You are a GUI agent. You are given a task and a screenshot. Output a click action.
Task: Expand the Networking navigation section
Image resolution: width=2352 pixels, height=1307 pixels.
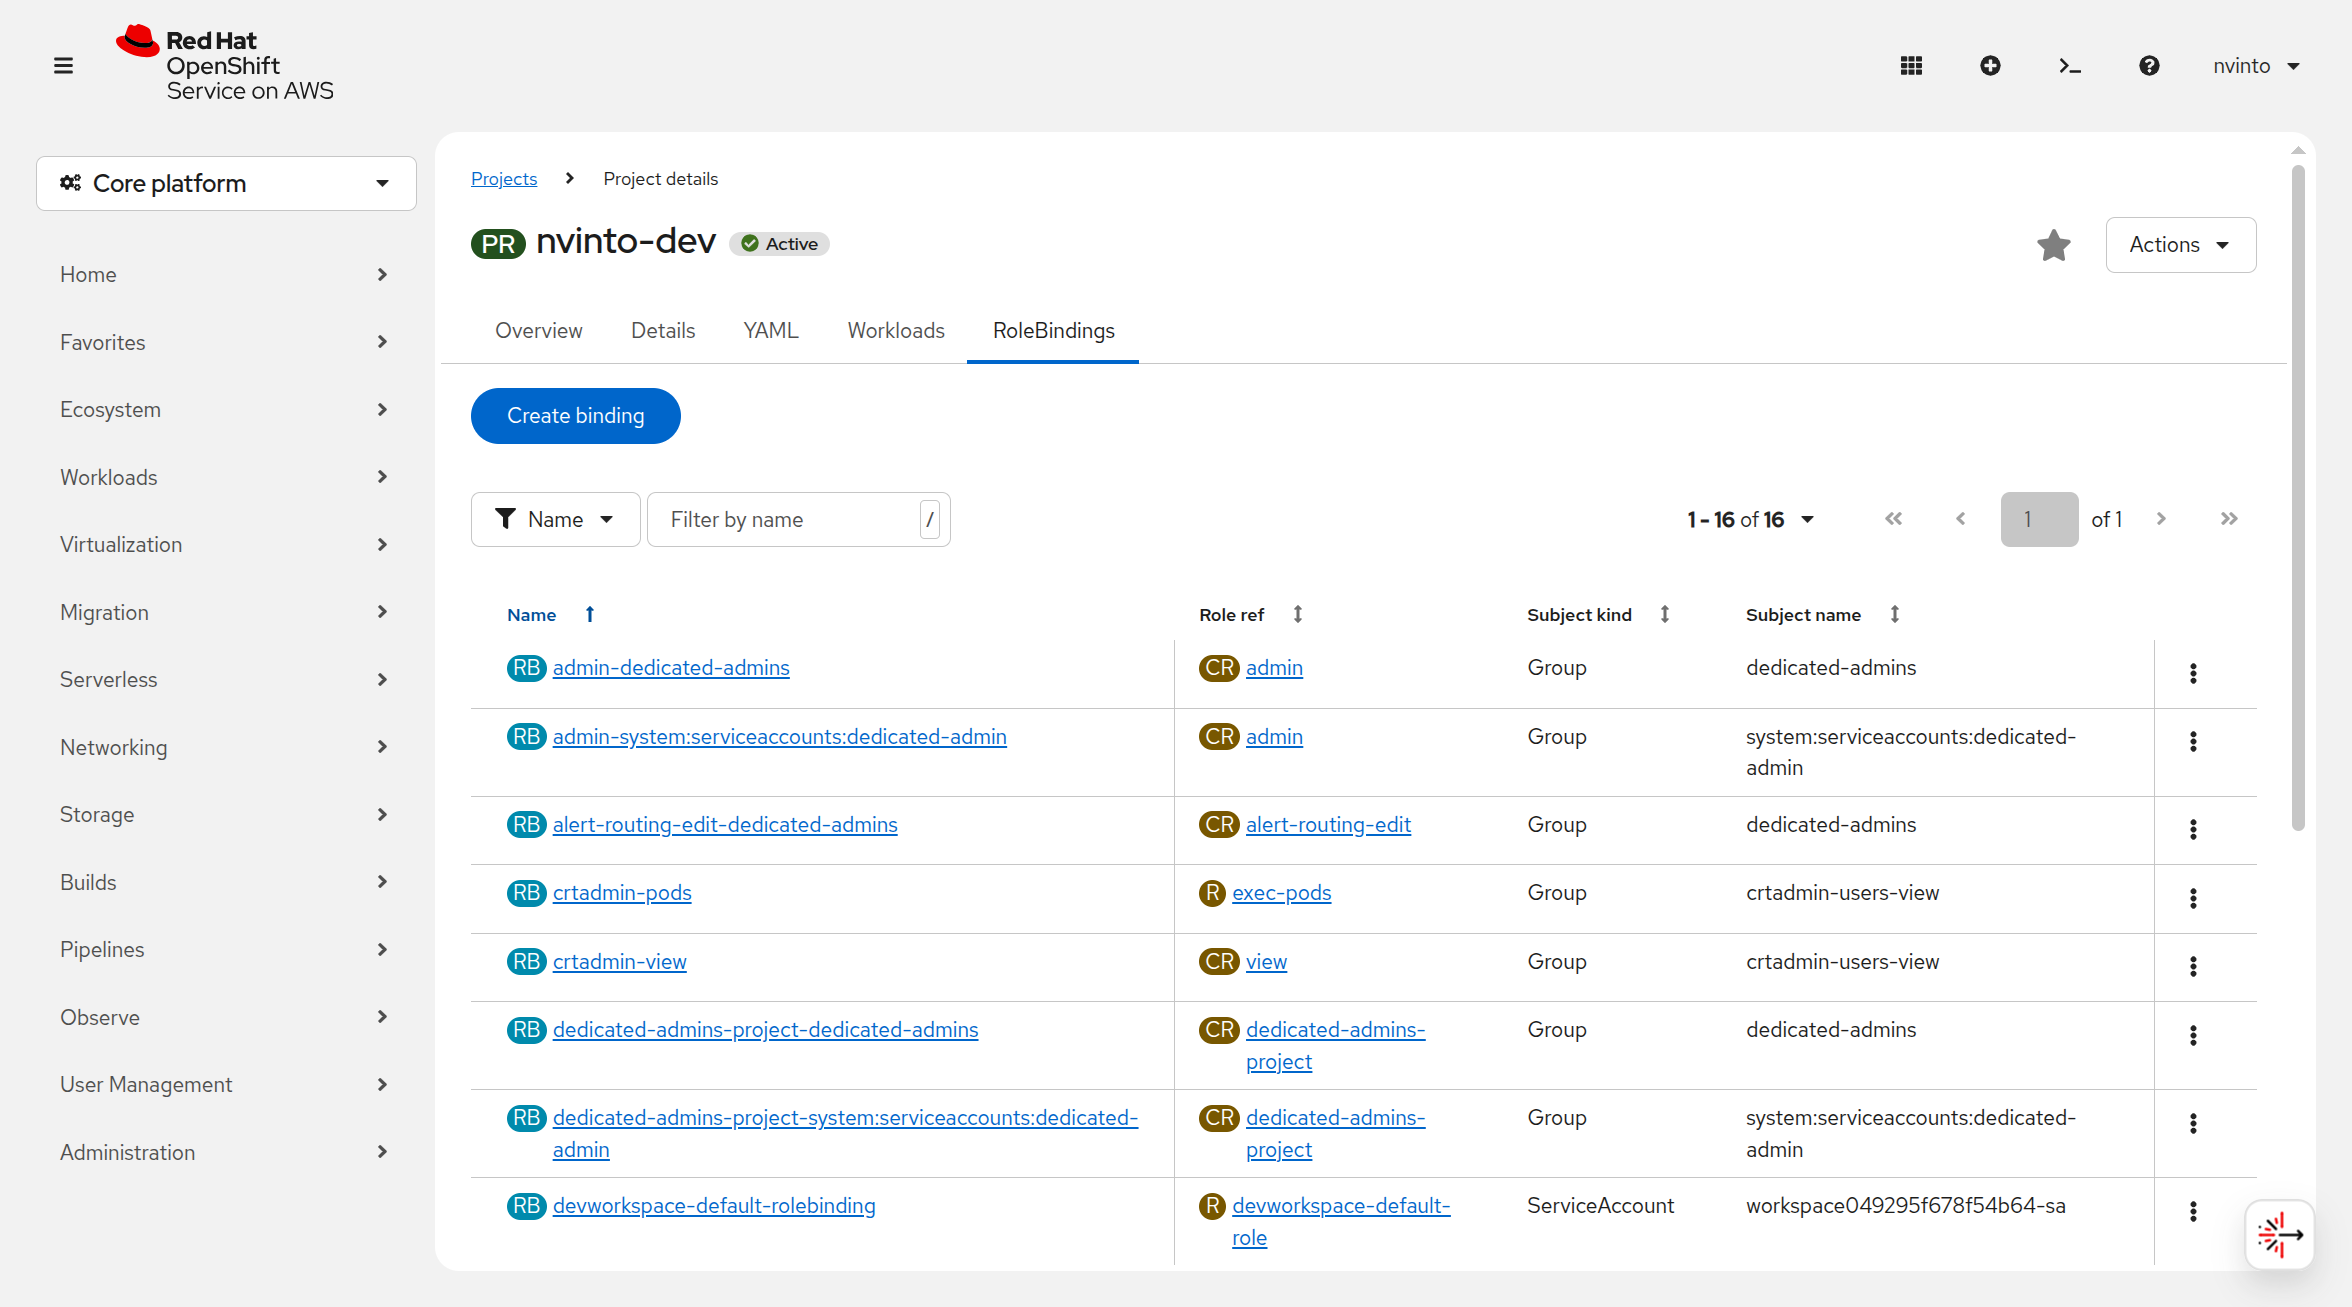[x=226, y=747]
